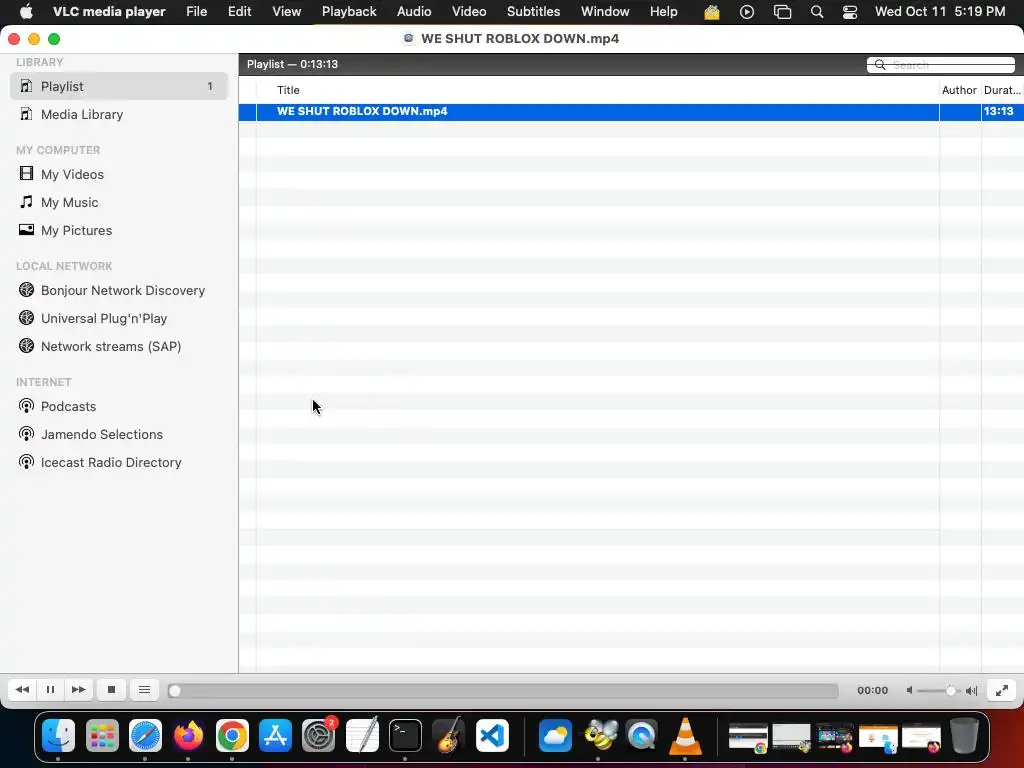Click the elapsed time display 00:00
The height and width of the screenshot is (768, 1024).
point(872,690)
